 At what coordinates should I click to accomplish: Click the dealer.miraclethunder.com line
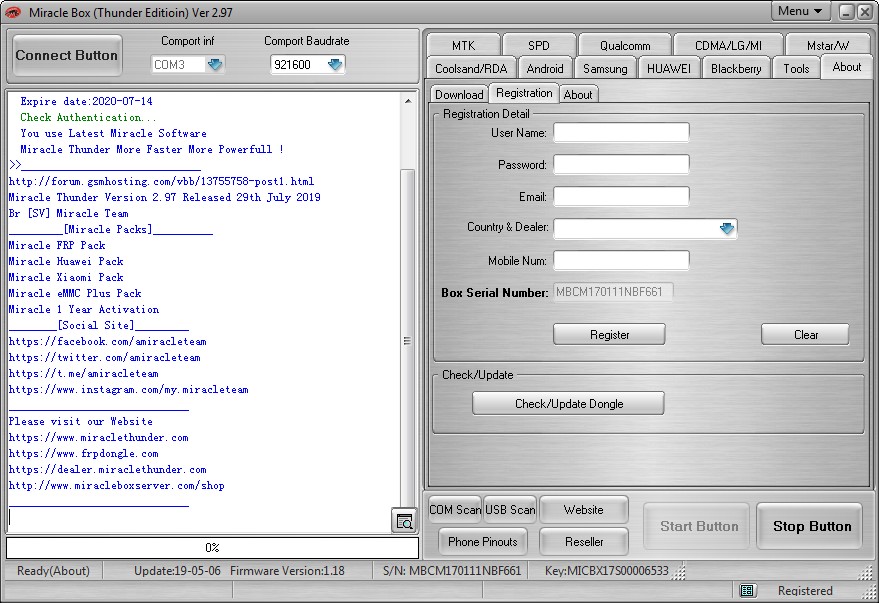108,470
